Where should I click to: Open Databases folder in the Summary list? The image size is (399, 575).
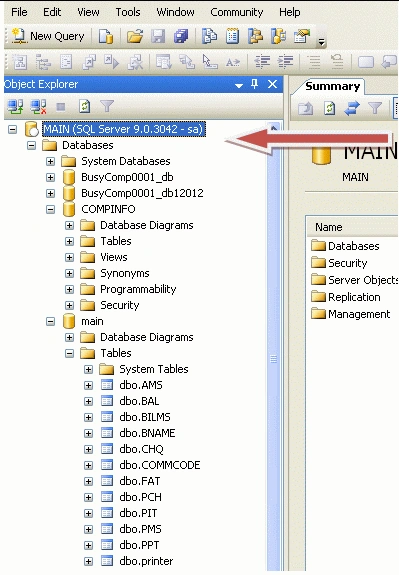click(x=345, y=246)
